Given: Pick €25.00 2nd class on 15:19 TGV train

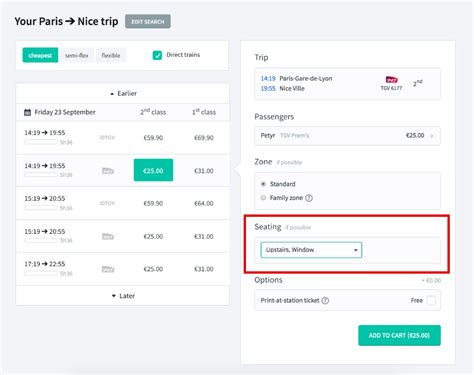Looking at the screenshot, I should (153, 236).
